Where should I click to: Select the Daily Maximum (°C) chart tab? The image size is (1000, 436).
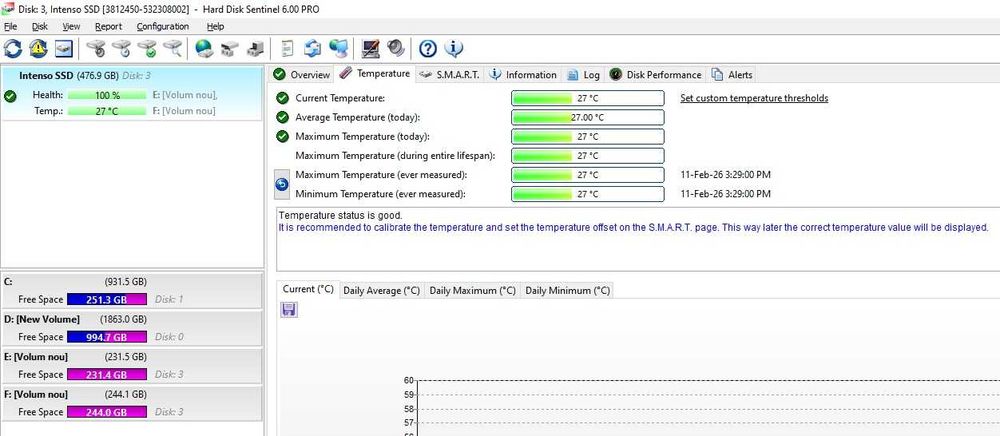pos(473,290)
